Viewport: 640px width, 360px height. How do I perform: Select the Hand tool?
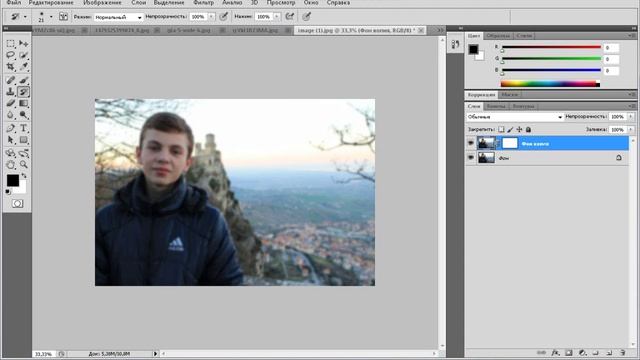11,164
